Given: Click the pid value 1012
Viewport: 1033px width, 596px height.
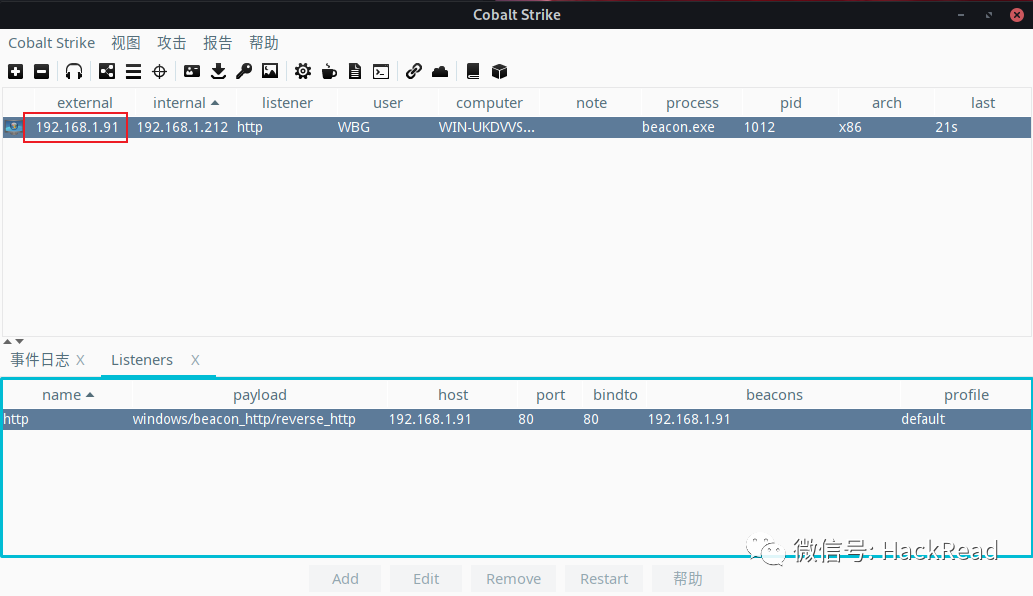Looking at the screenshot, I should (x=759, y=127).
